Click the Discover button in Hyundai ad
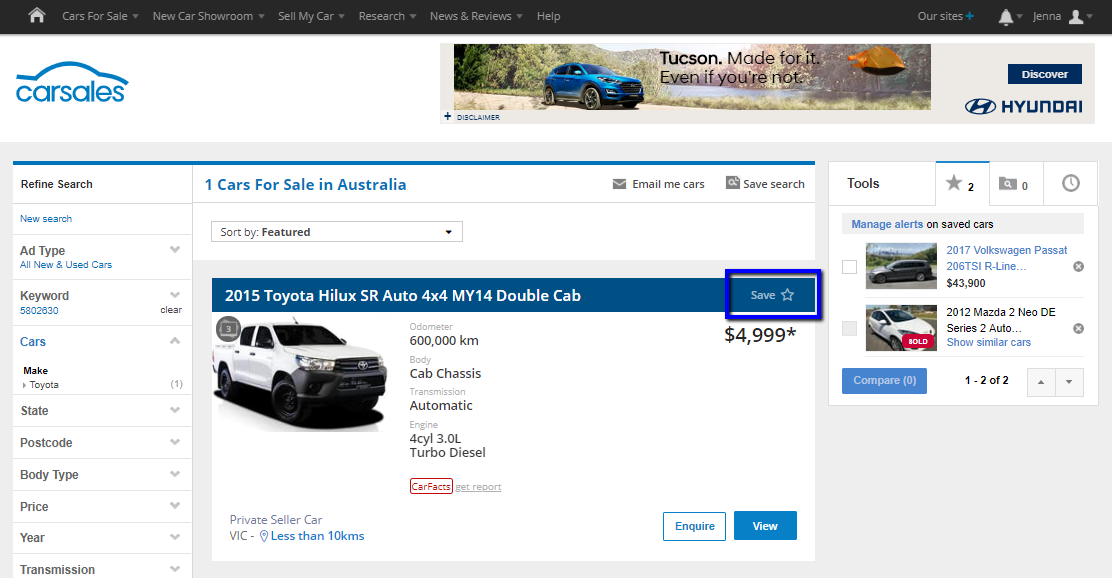 pos(1045,74)
